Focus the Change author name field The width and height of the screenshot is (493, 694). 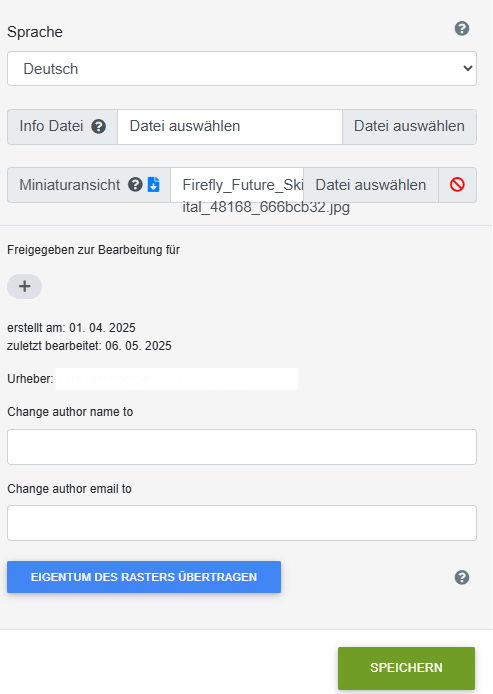click(x=242, y=447)
